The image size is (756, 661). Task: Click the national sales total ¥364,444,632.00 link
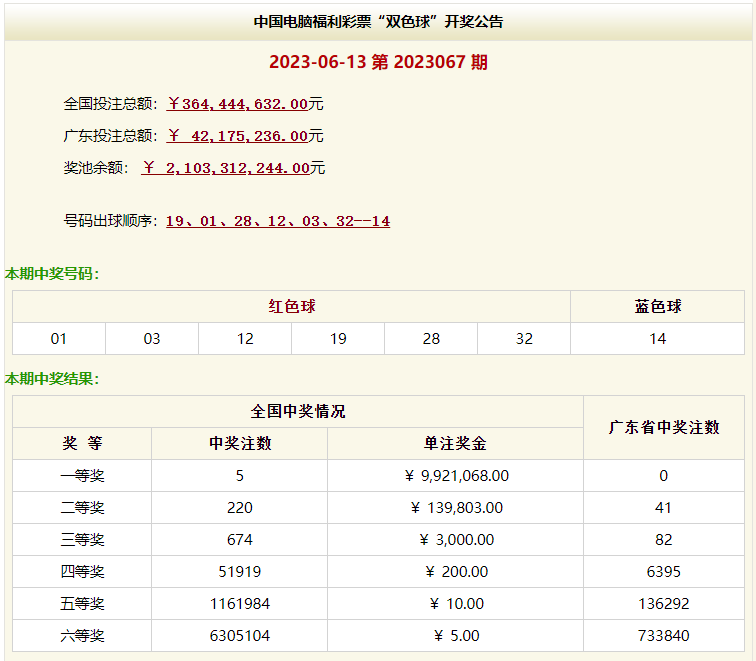coord(237,104)
